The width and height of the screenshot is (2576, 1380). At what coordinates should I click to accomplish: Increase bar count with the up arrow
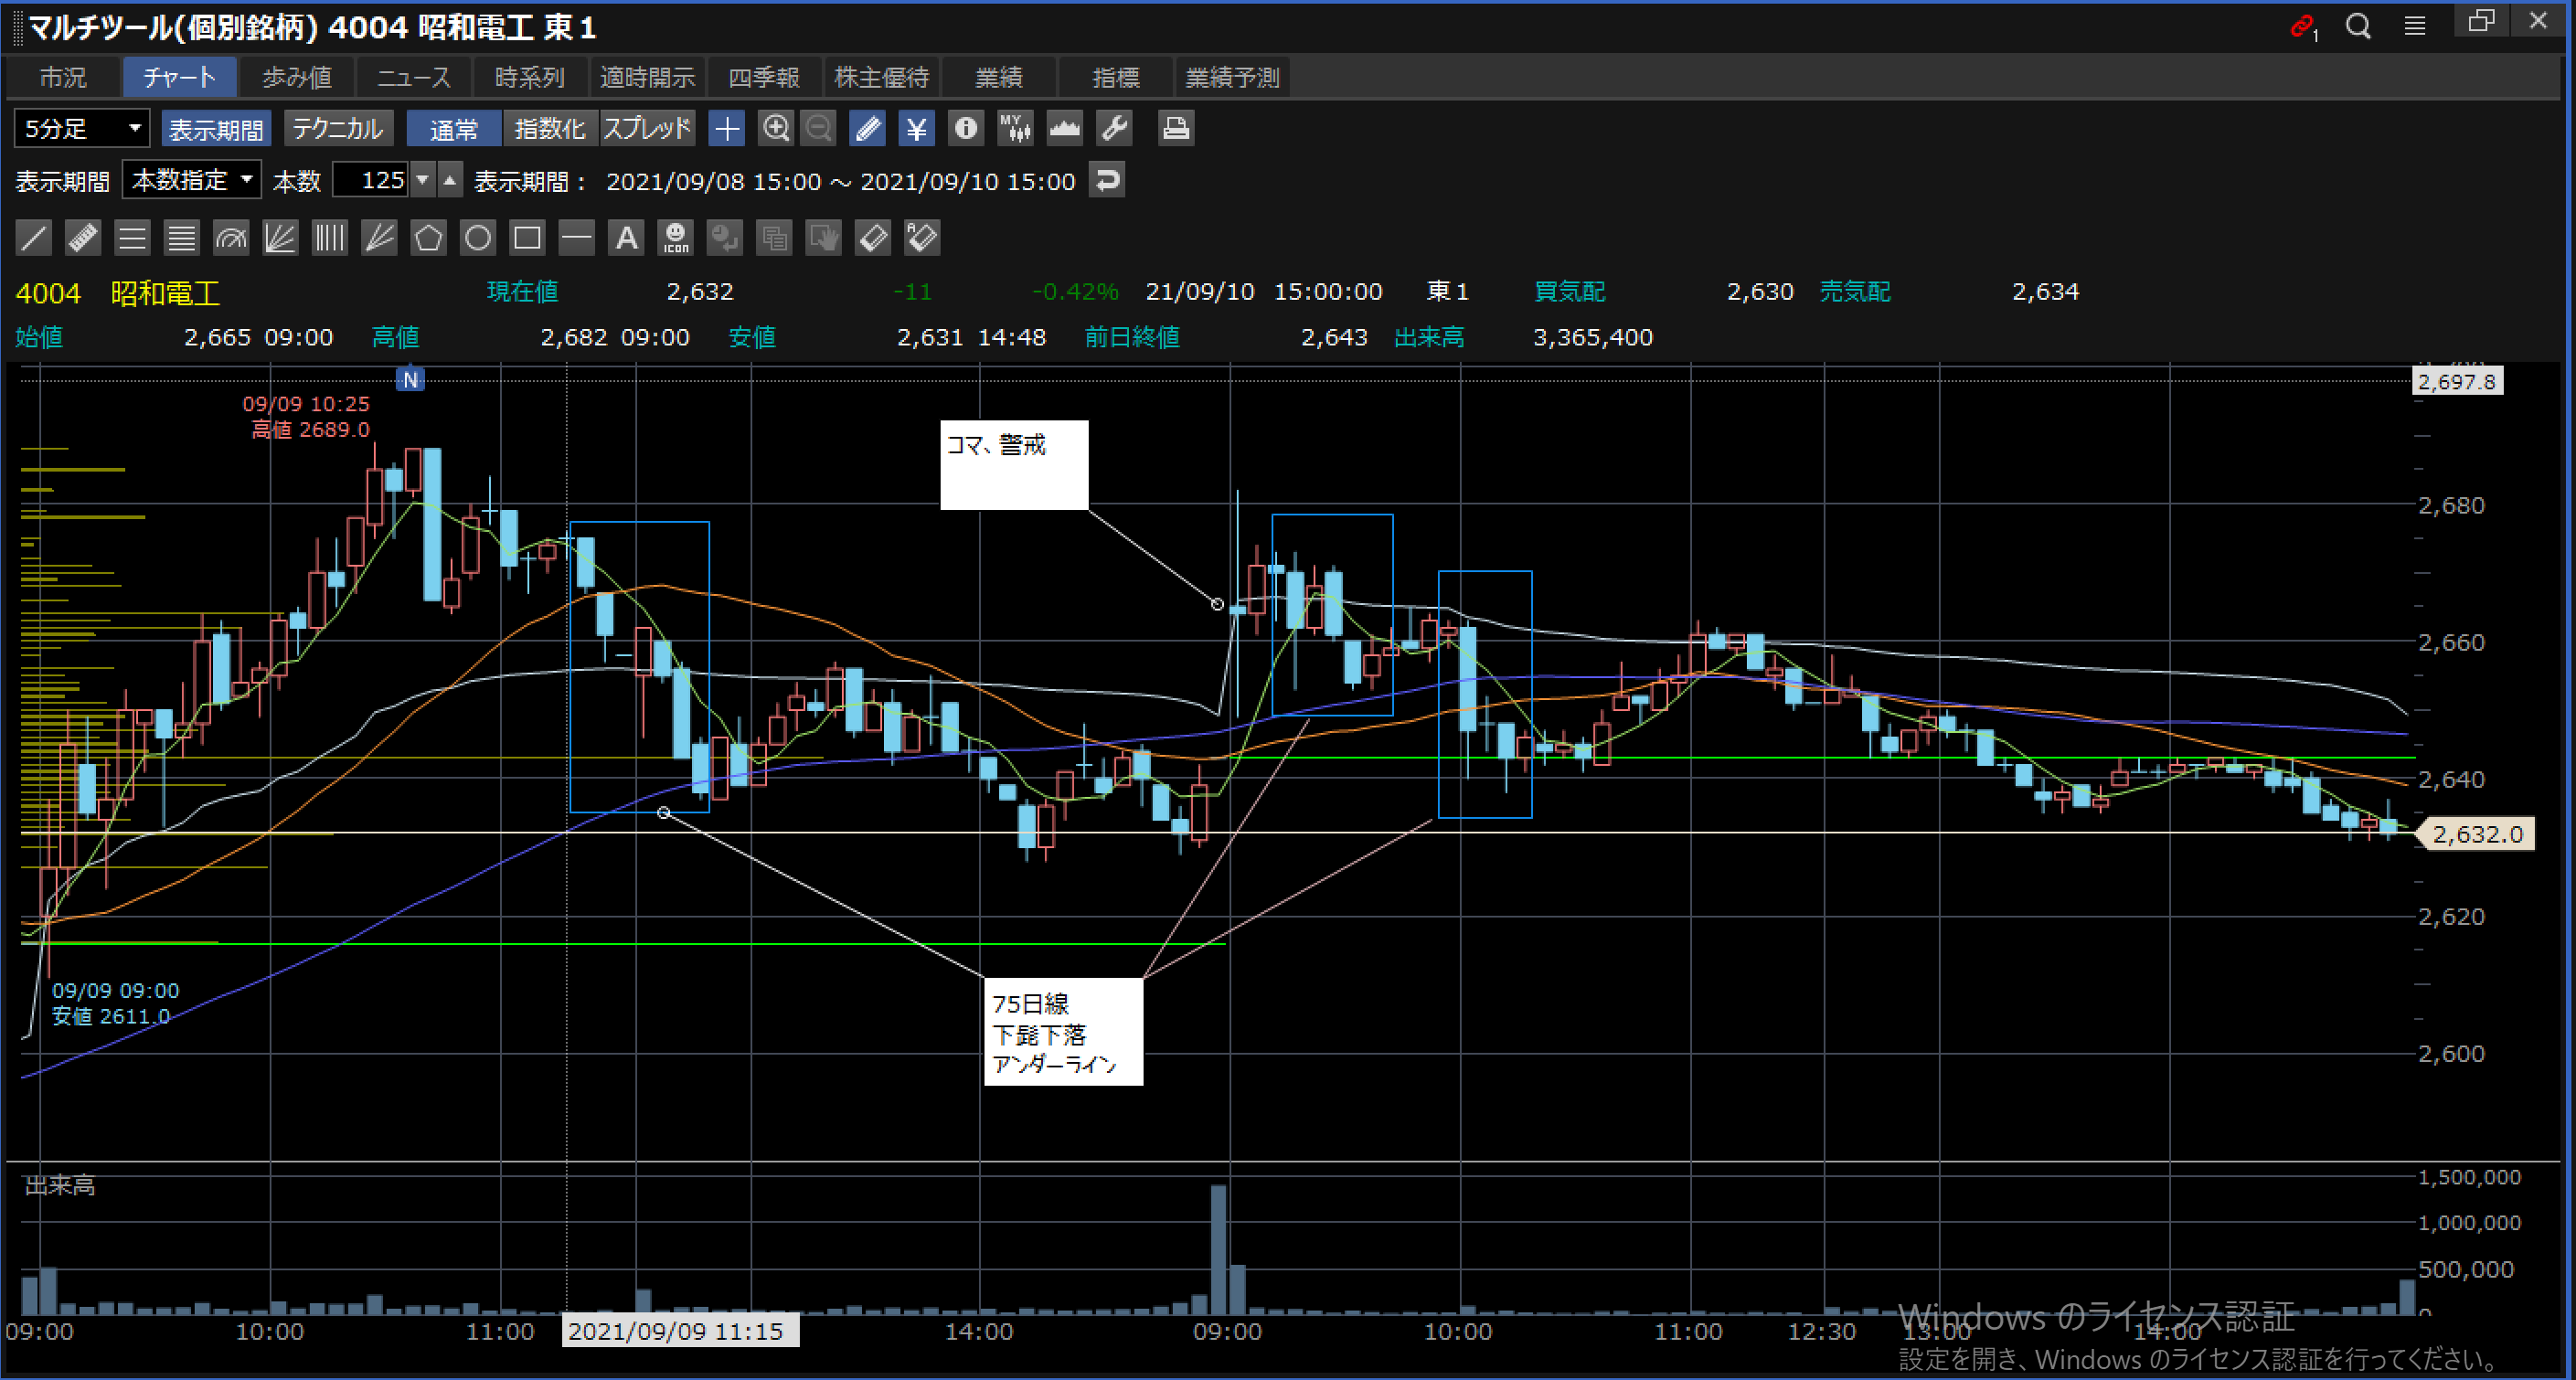coord(450,180)
